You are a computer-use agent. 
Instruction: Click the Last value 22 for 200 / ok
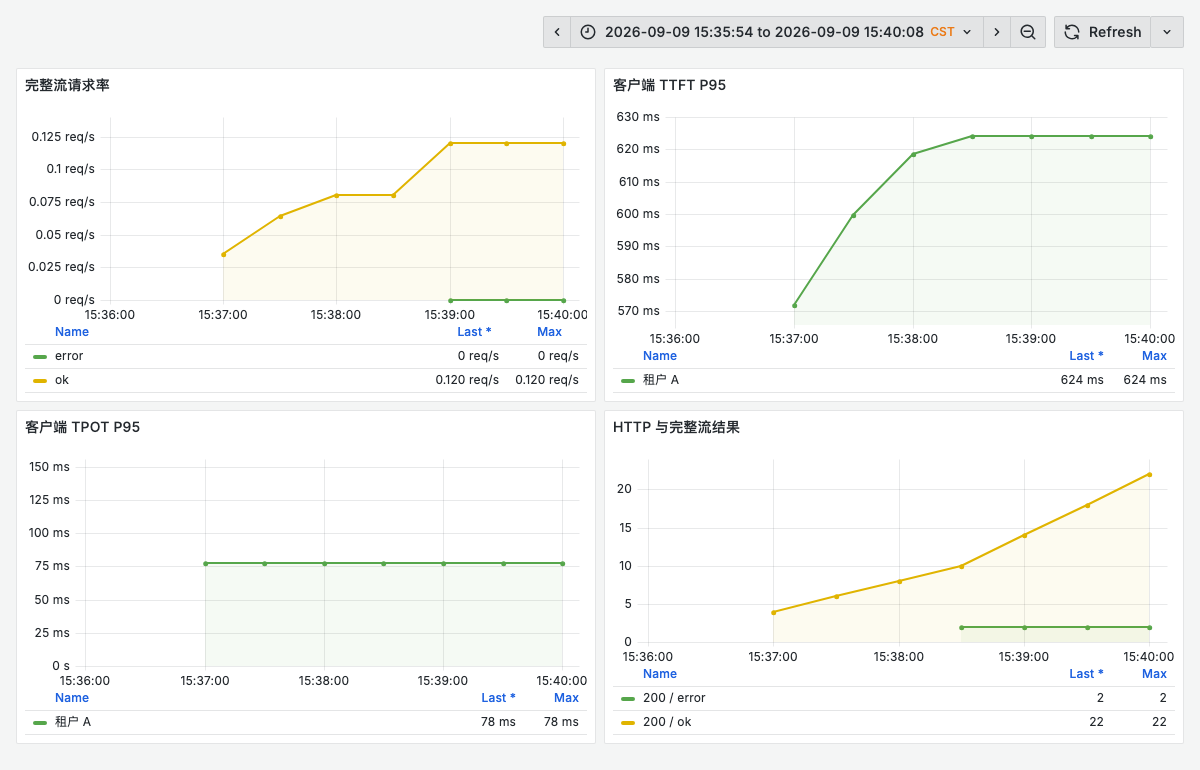point(1097,722)
